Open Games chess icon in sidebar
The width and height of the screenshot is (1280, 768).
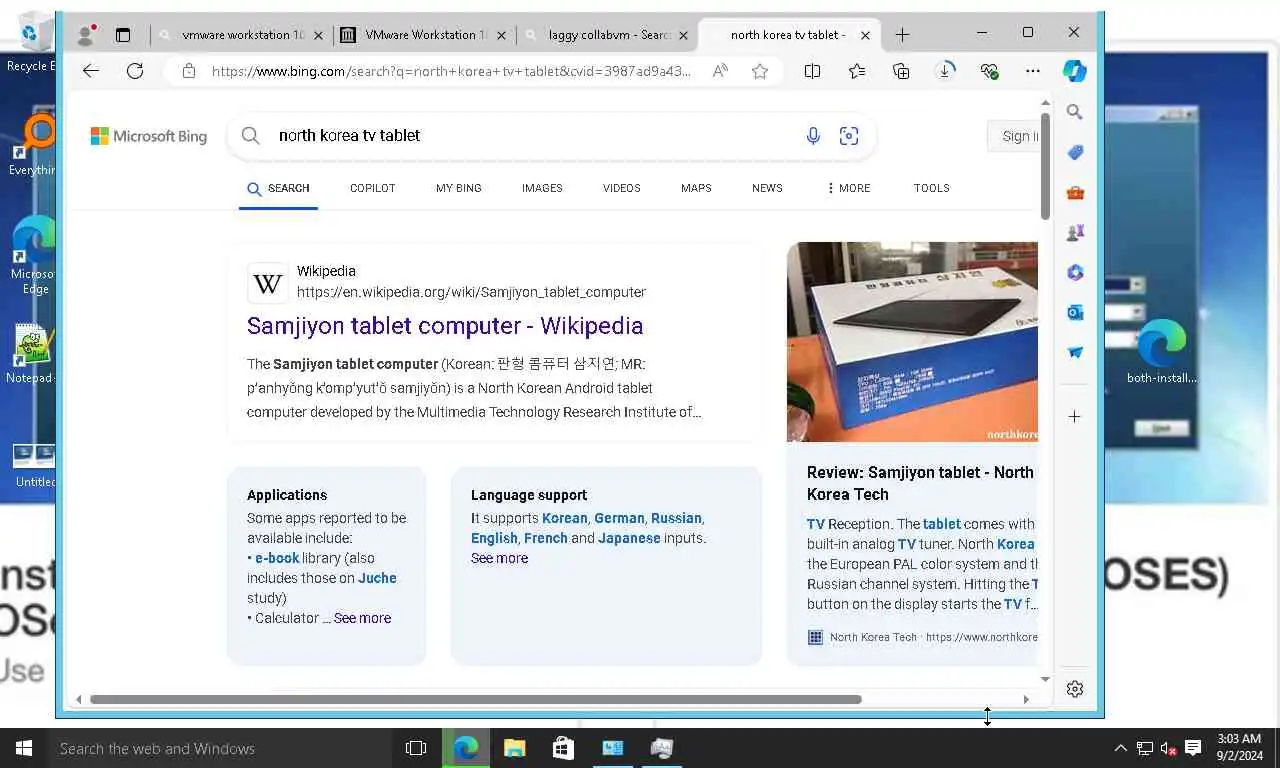point(1075,232)
